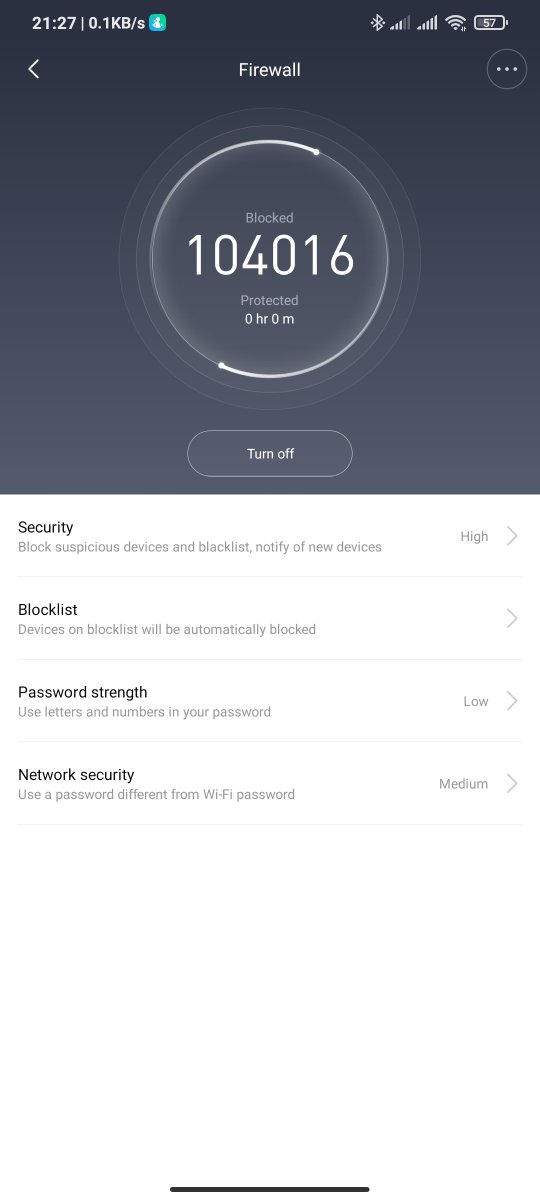The image size is (540, 1200).
Task: Change the High security level value
Action: click(x=474, y=536)
